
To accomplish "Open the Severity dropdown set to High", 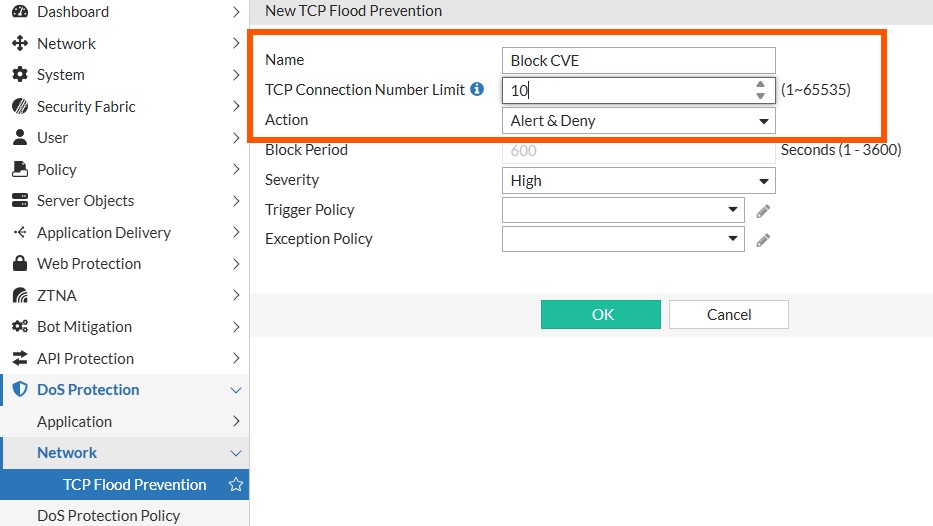I will (638, 181).
